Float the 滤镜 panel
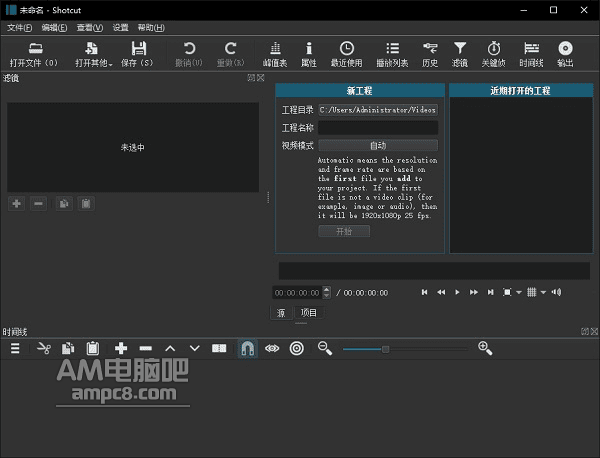 [251, 78]
